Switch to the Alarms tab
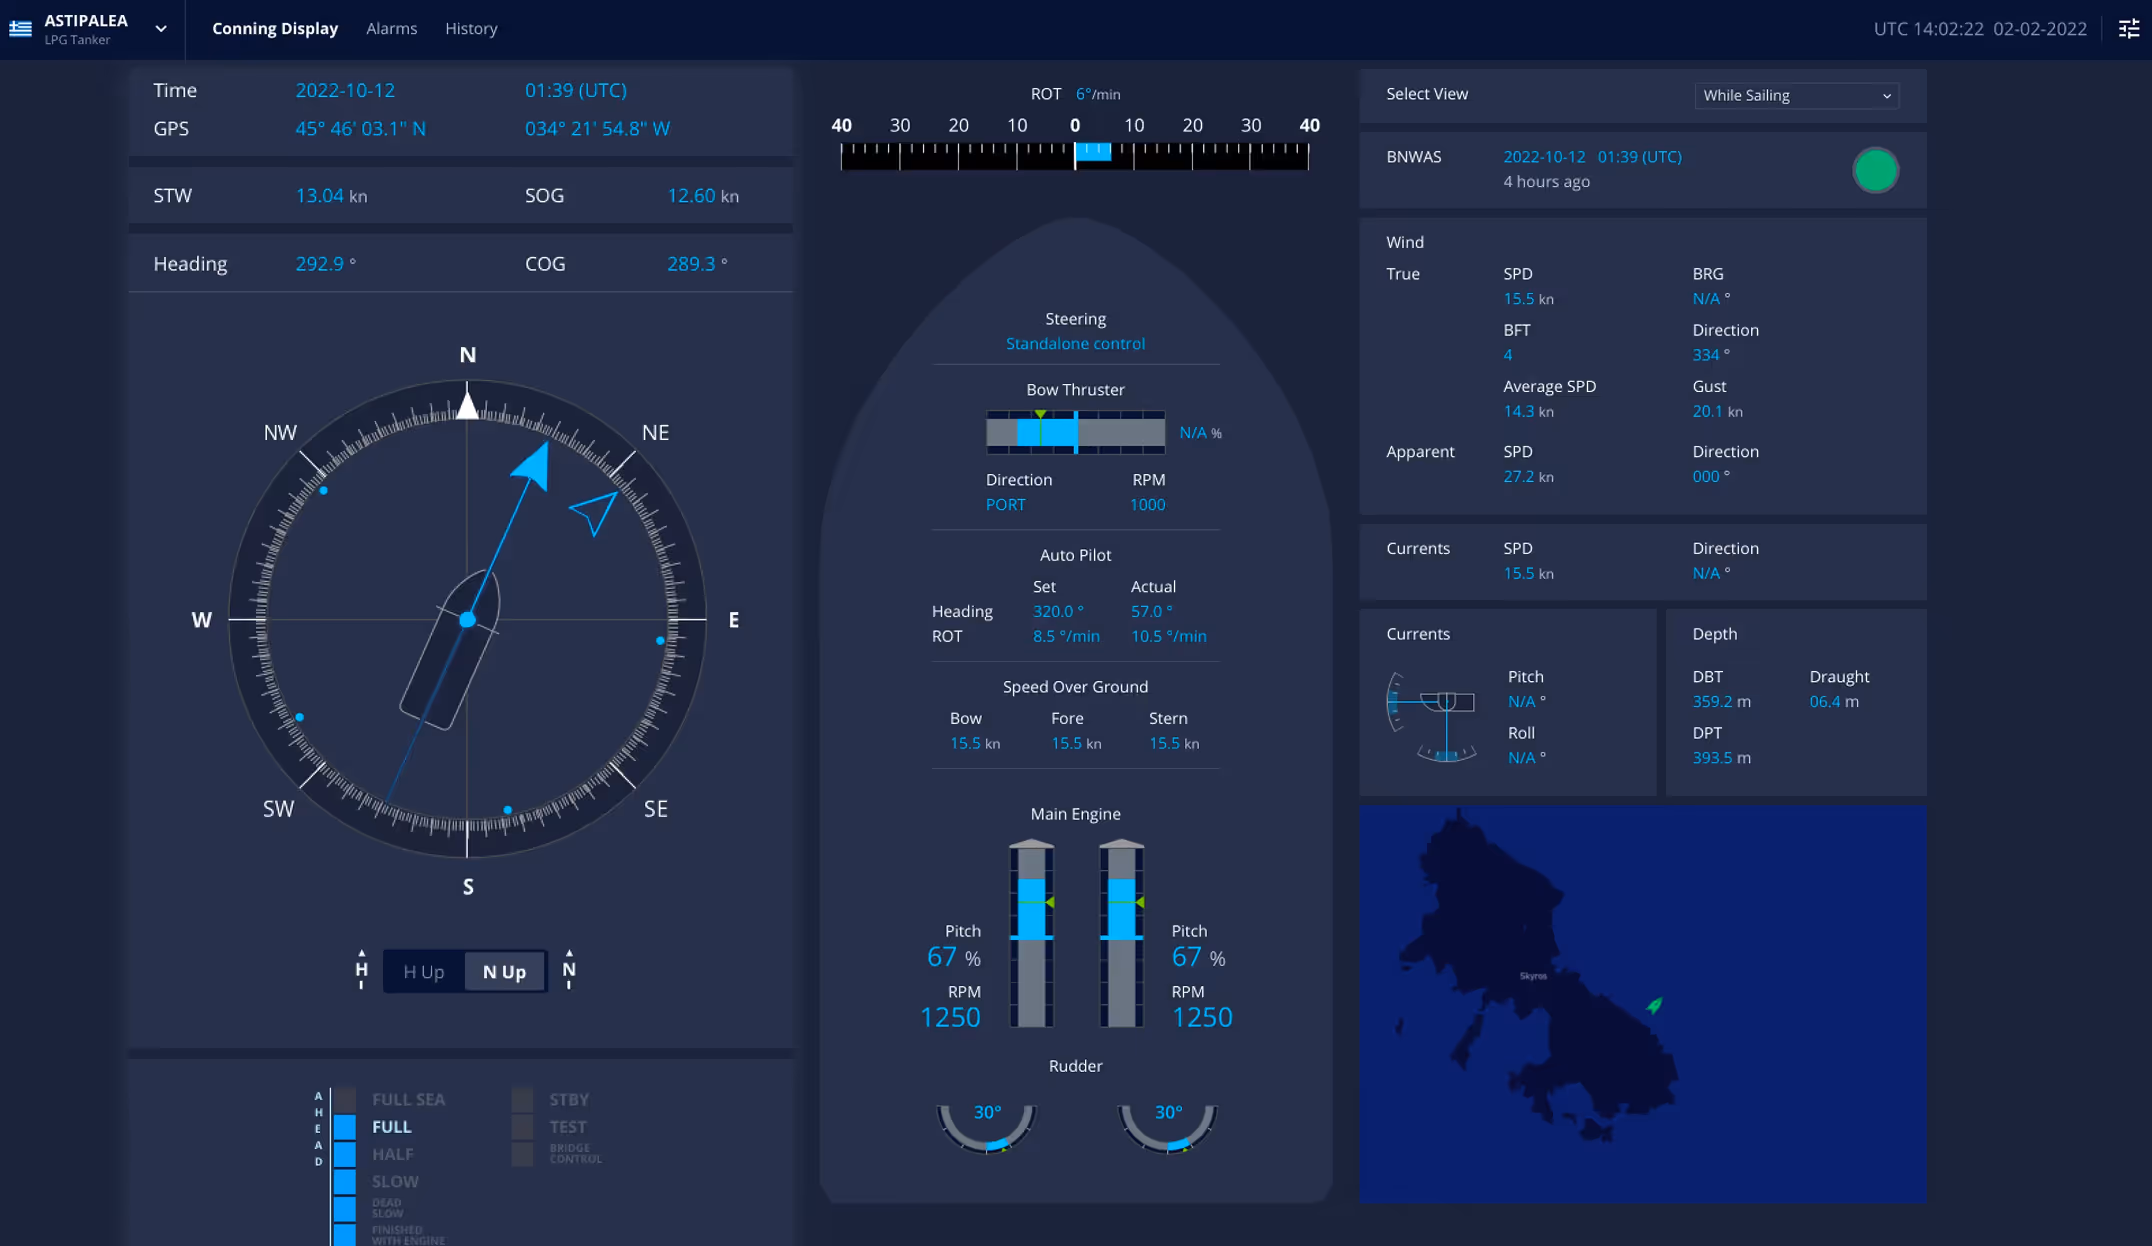Screen dimensions: 2152x1246 [x=391, y=28]
